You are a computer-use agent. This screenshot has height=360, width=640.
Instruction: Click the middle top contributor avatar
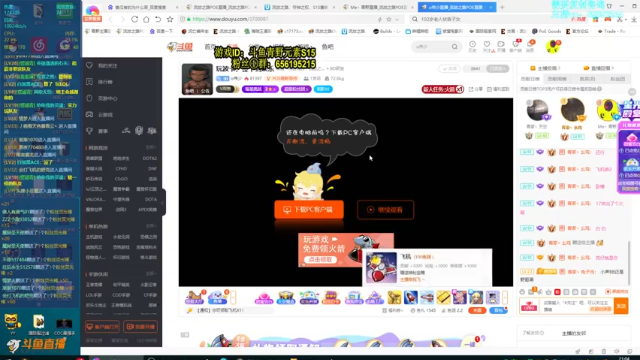pyautogui.click(x=573, y=110)
